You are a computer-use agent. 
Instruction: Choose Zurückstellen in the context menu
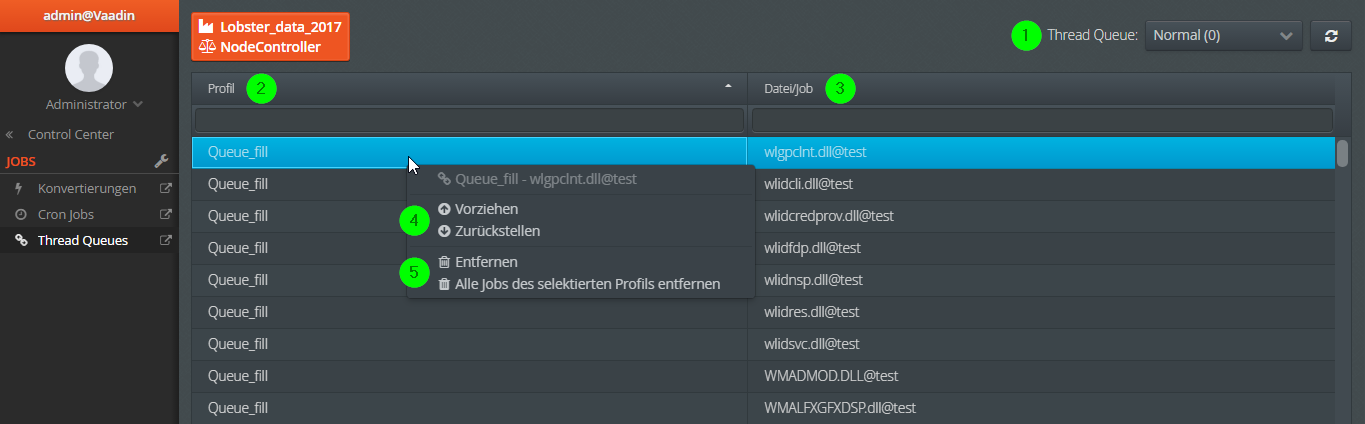coord(497,231)
